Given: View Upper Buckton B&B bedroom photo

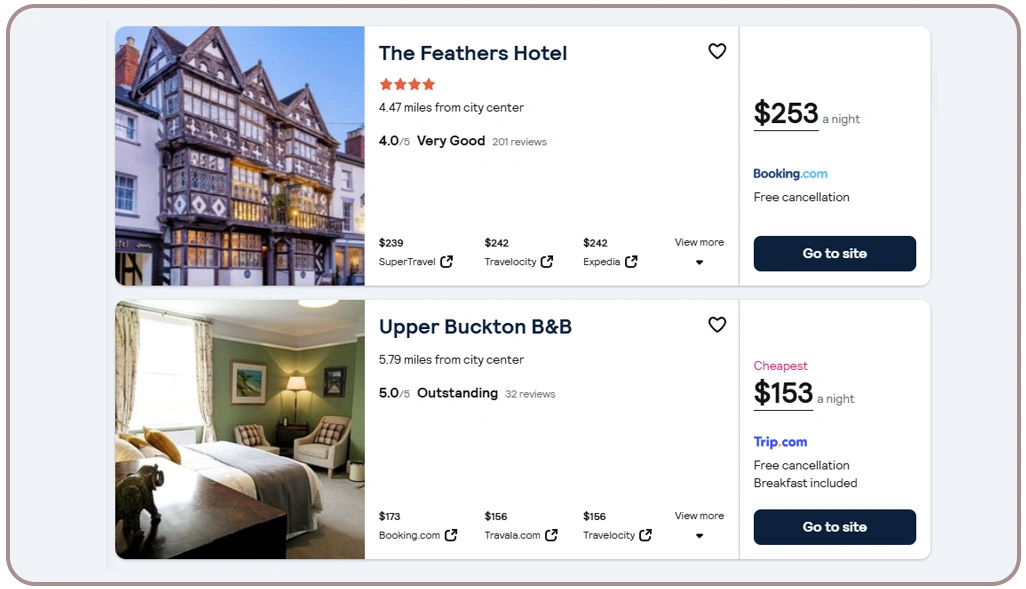Looking at the screenshot, I should 240,429.
